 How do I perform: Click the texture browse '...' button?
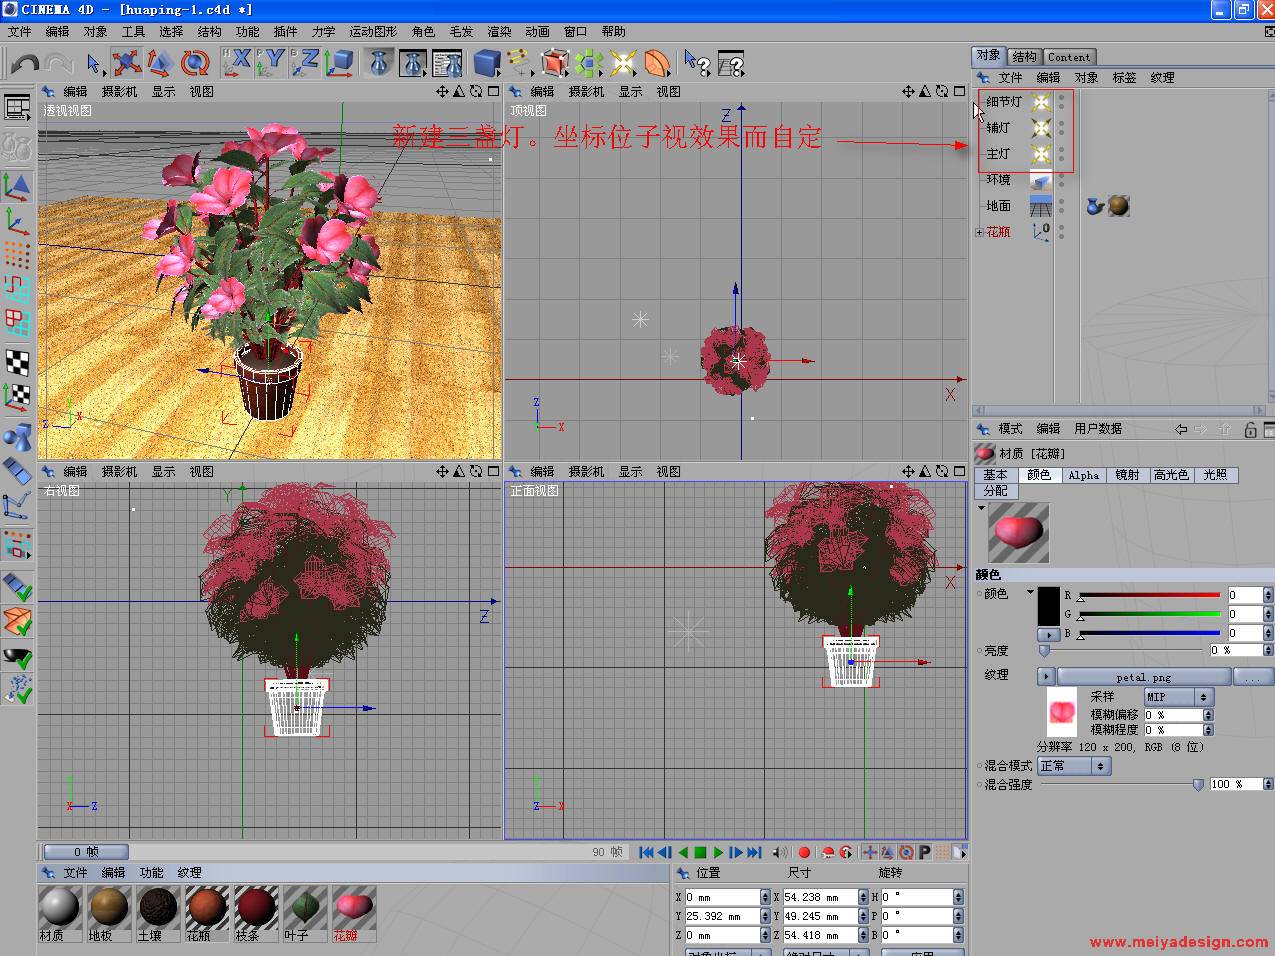click(1252, 677)
